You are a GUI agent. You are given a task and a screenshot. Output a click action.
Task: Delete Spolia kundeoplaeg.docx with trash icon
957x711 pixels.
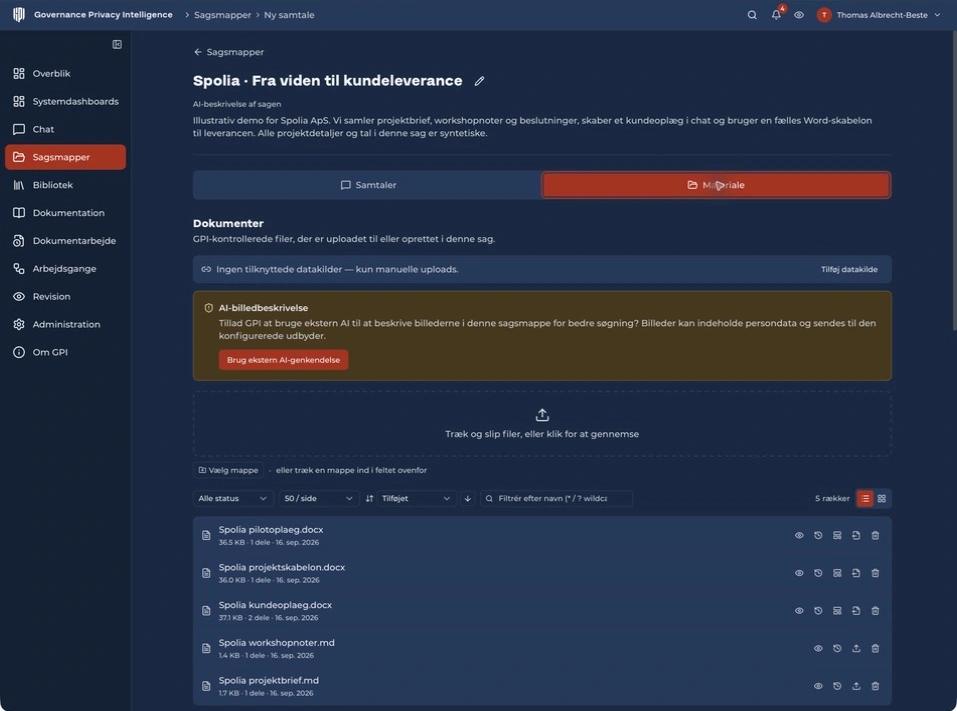pyautogui.click(x=875, y=611)
